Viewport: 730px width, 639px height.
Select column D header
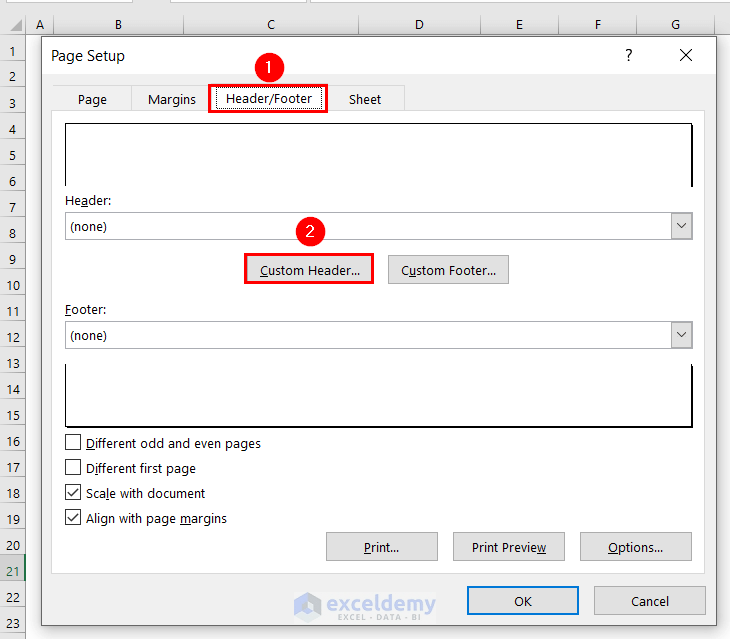tap(419, 25)
